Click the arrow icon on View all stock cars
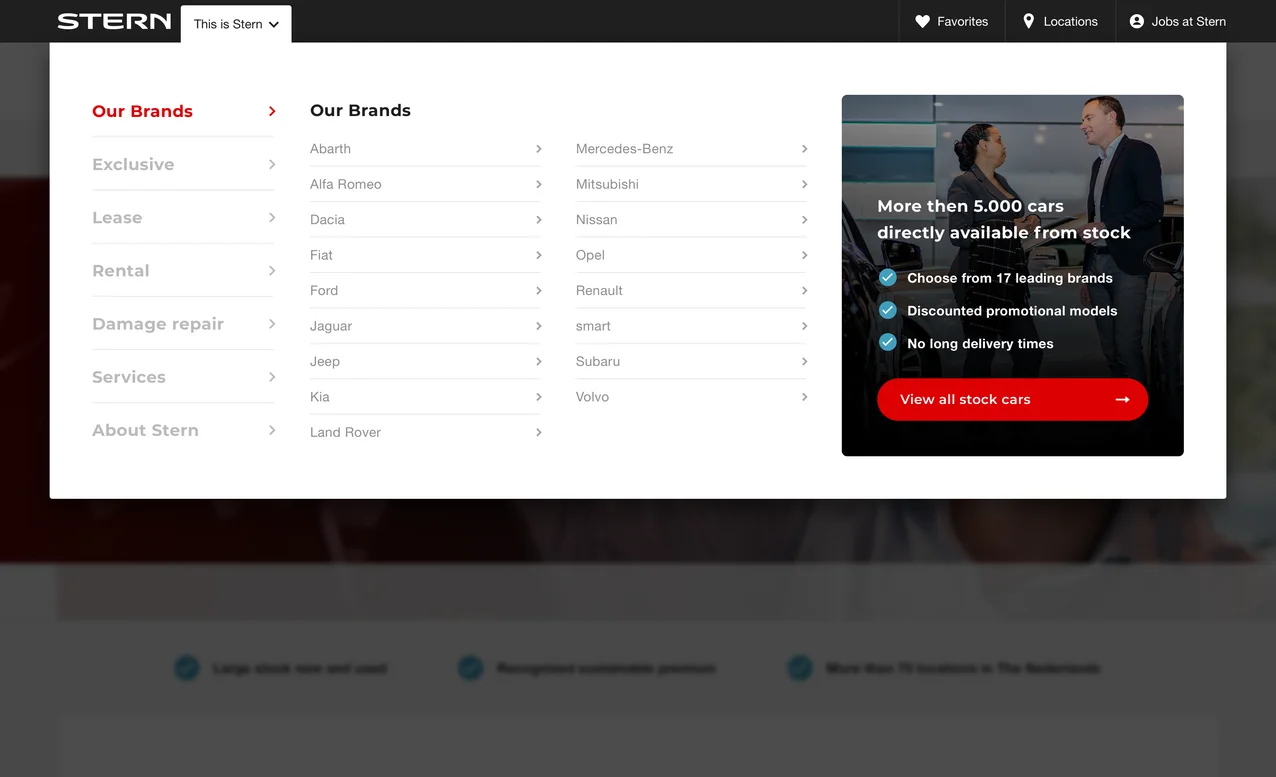 click(x=1122, y=399)
